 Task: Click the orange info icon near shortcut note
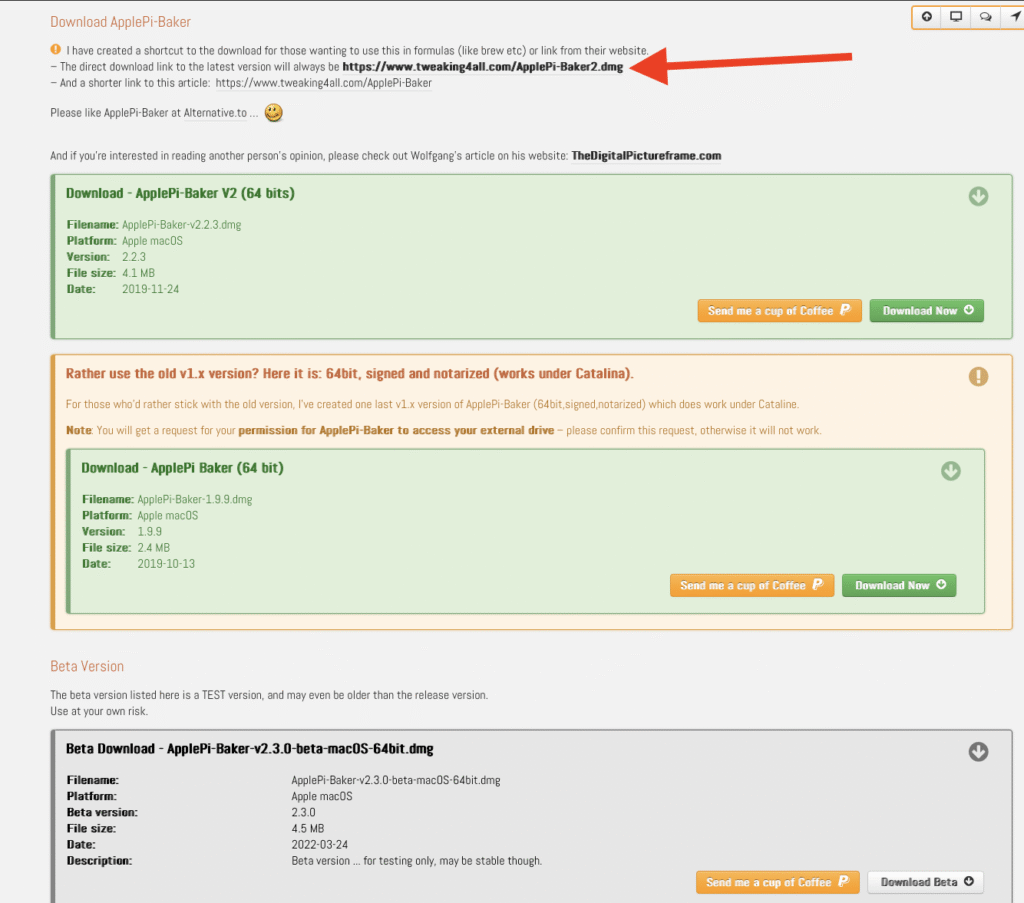55,50
